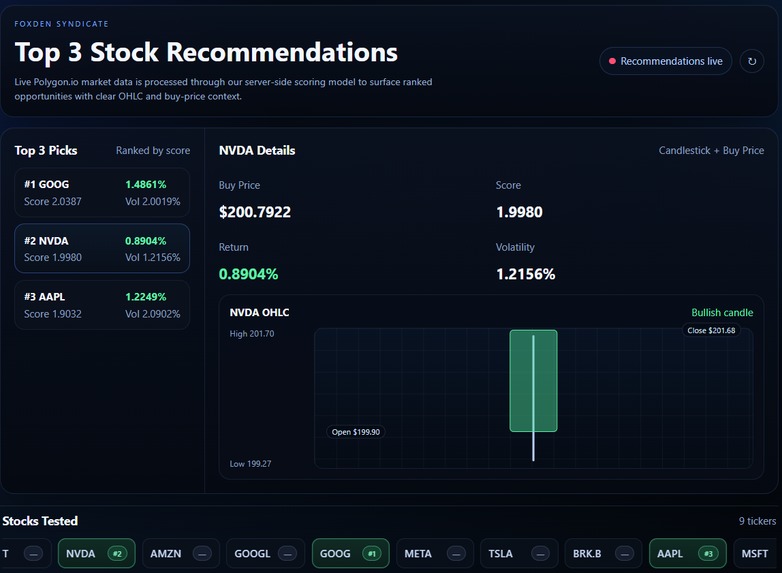The image size is (782, 573).
Task: Click the NVDA ticker chip
Action: coord(97,554)
